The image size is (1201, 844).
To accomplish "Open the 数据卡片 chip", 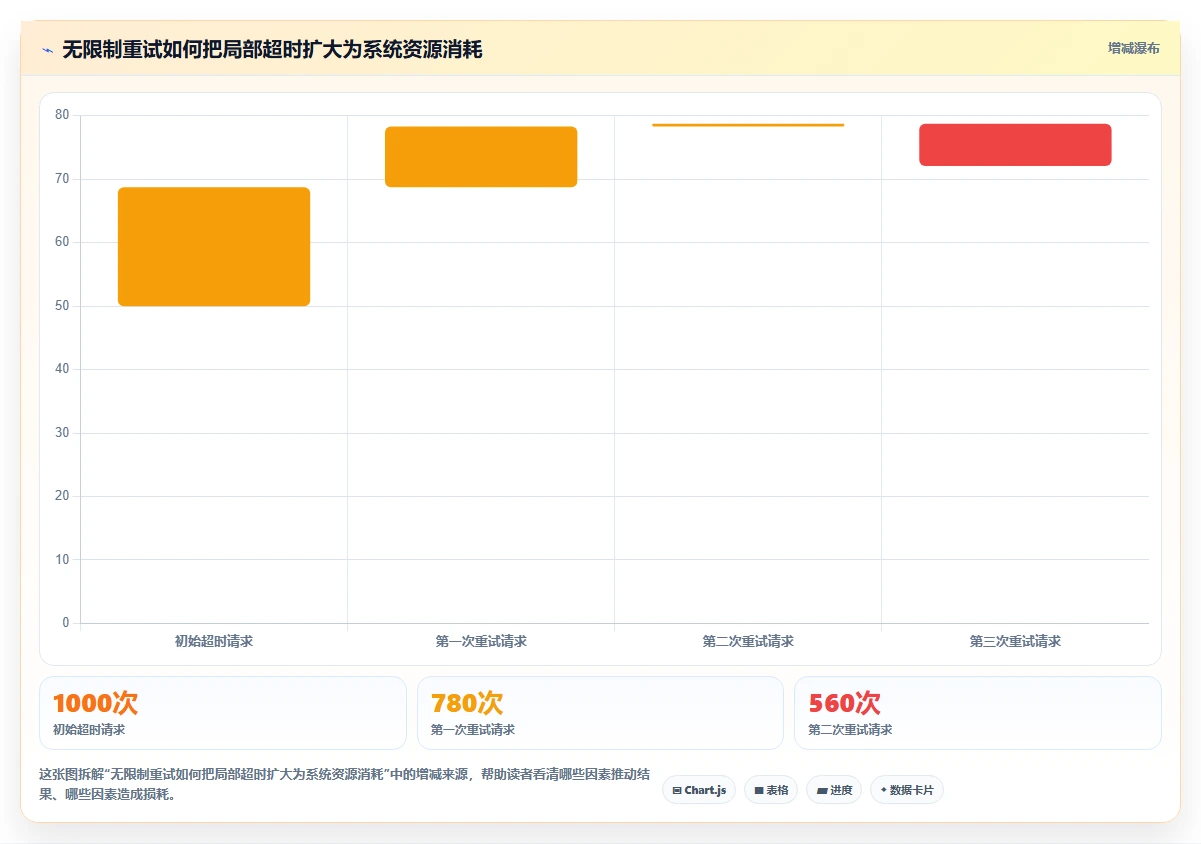I will pyautogui.click(x=907, y=790).
